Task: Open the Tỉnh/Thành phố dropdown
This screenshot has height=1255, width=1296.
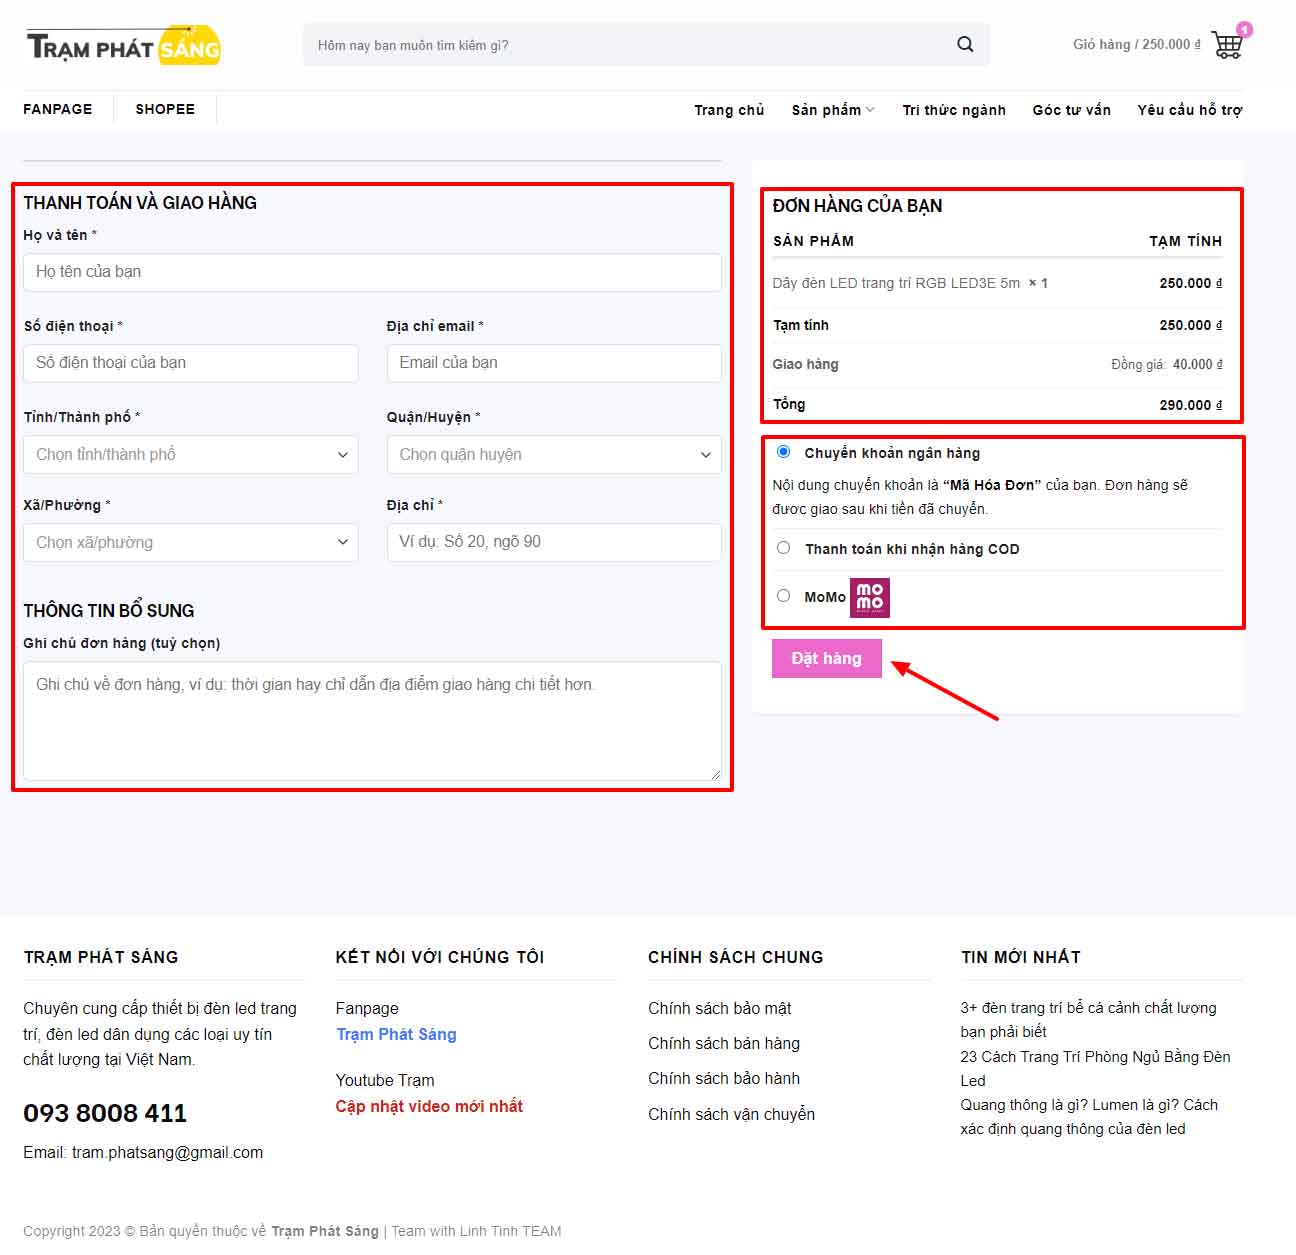Action: click(191, 454)
